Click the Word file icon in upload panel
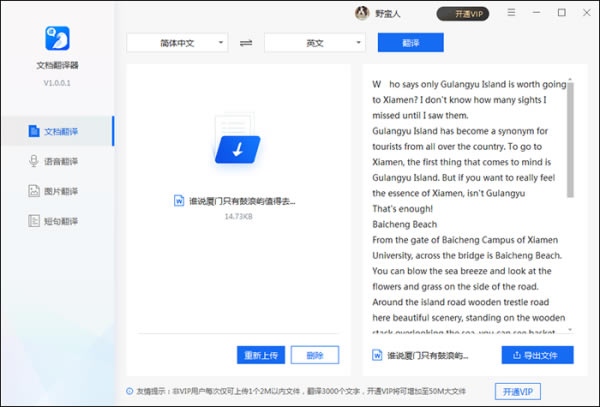The image size is (600, 407). (179, 201)
